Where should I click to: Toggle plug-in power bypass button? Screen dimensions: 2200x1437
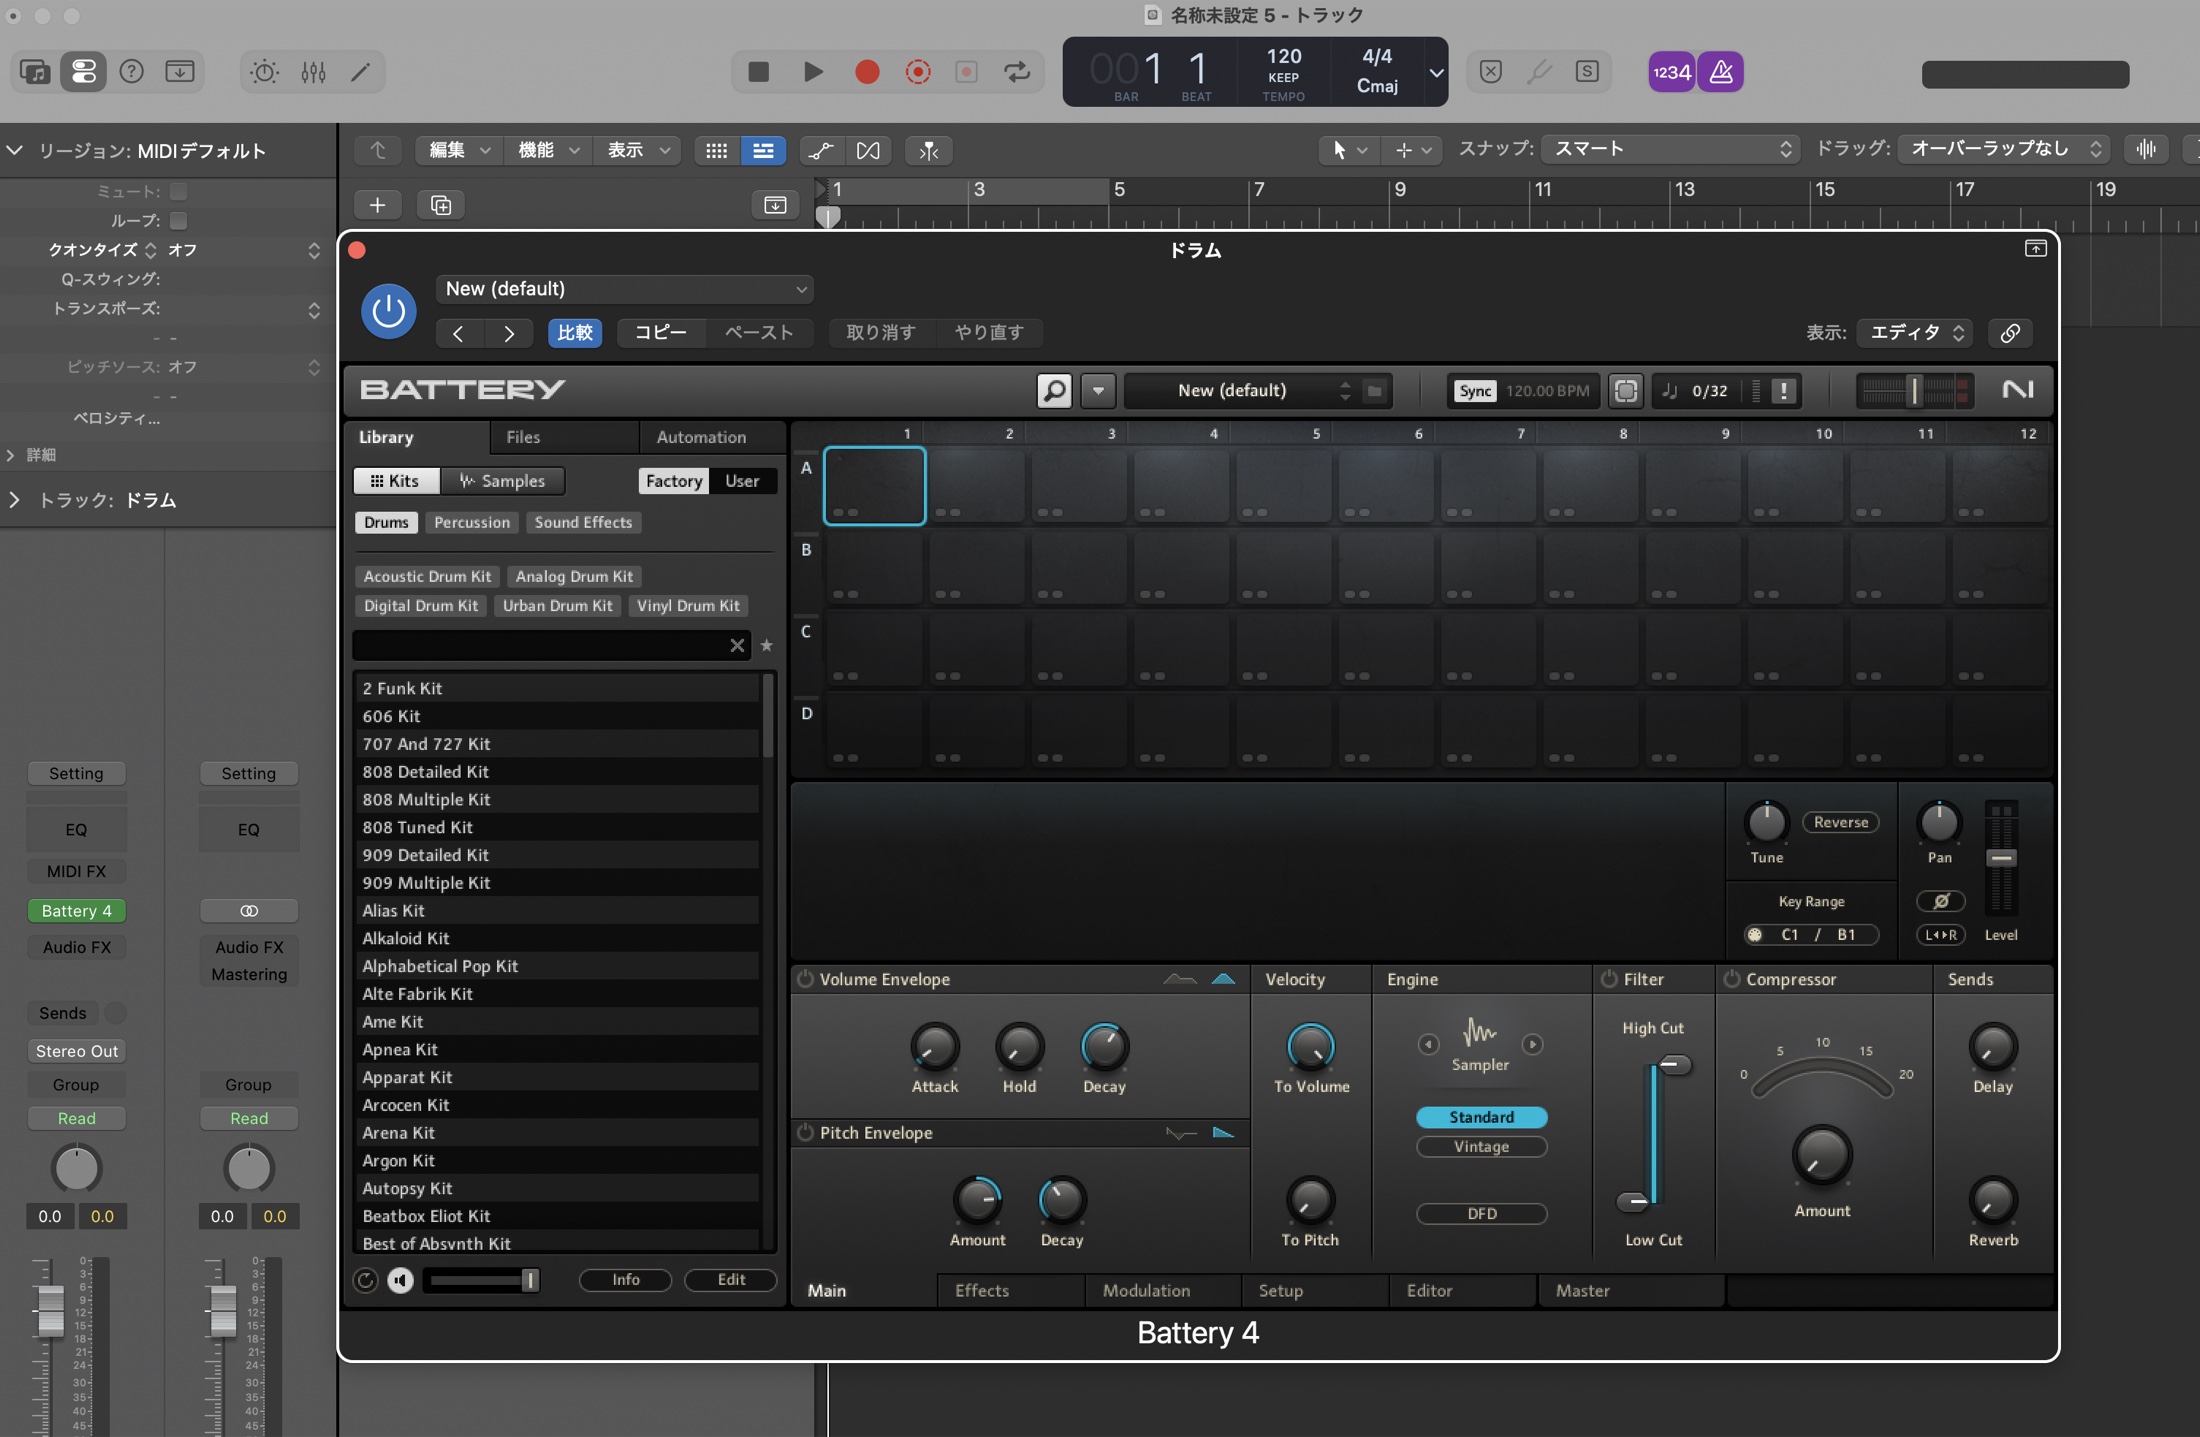(x=388, y=311)
